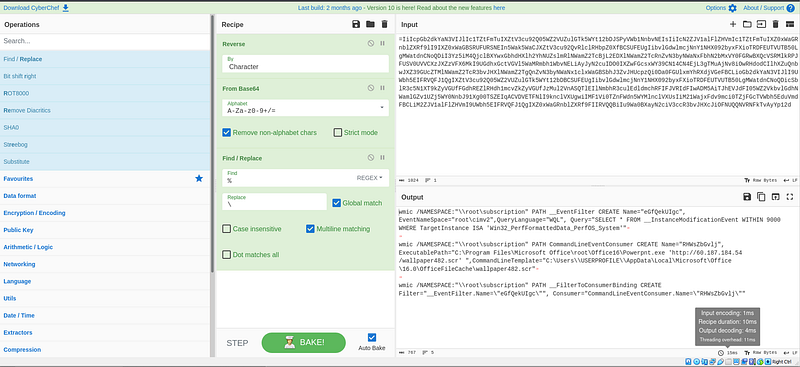This screenshot has width=800, height=367.
Task: Expand the Networking category
Action: coord(105,264)
